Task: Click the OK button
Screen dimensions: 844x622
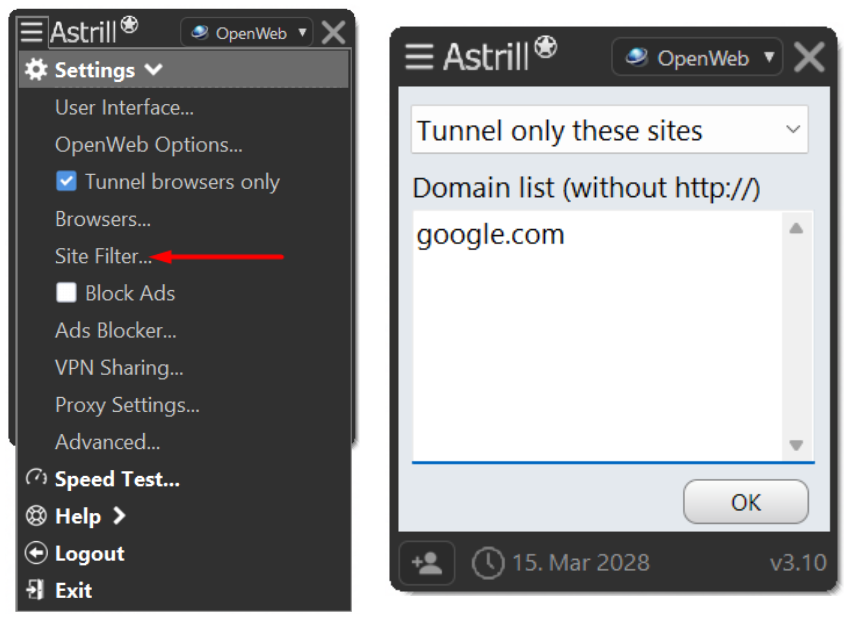Action: click(x=745, y=501)
